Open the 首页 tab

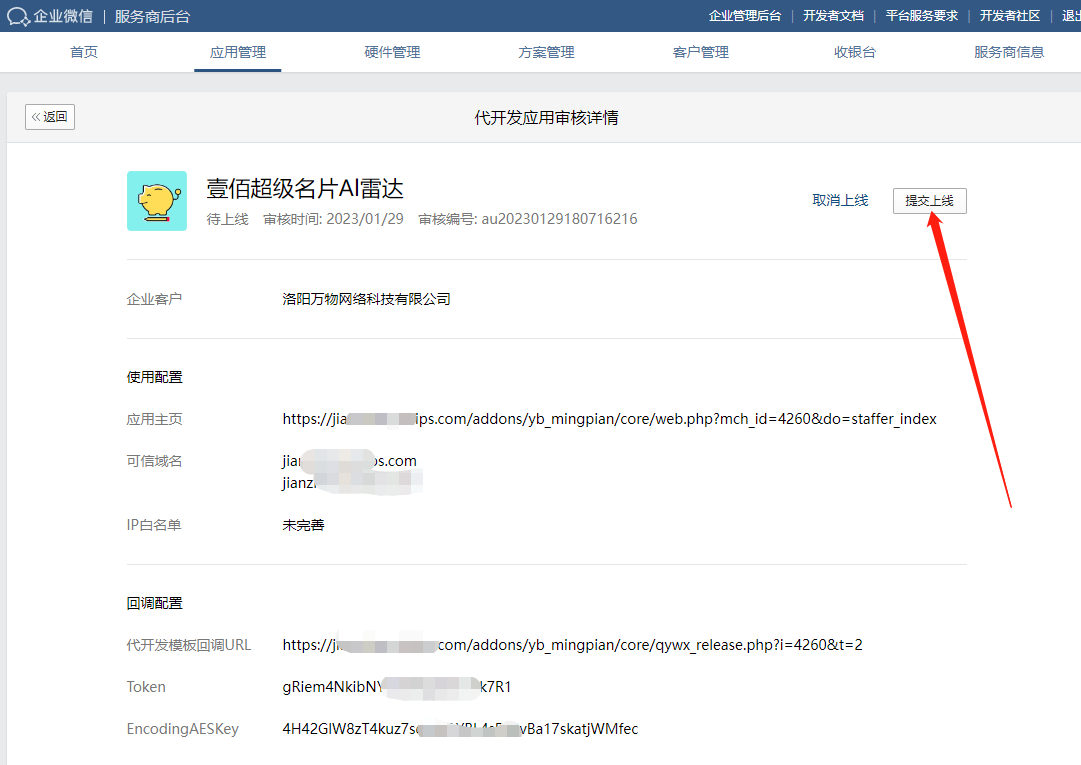pyautogui.click(x=84, y=52)
